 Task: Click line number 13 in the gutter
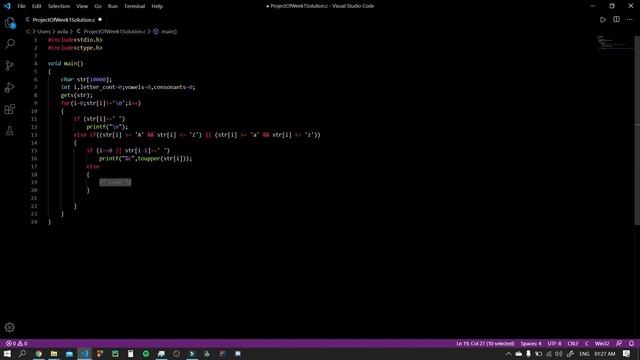pos(34,135)
